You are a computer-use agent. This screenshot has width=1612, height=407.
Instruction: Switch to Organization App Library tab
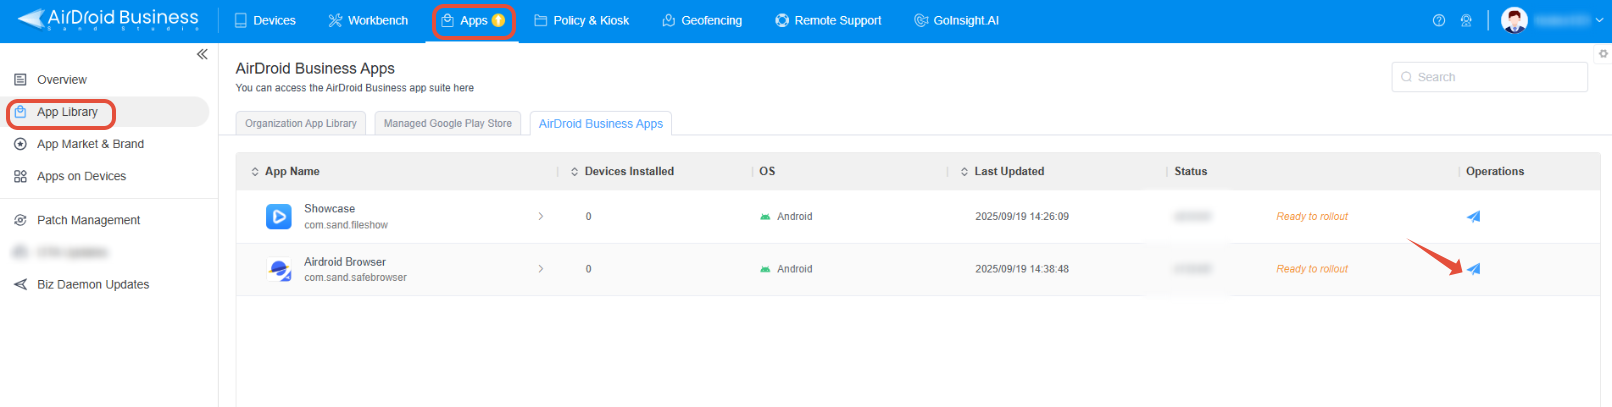(x=301, y=123)
